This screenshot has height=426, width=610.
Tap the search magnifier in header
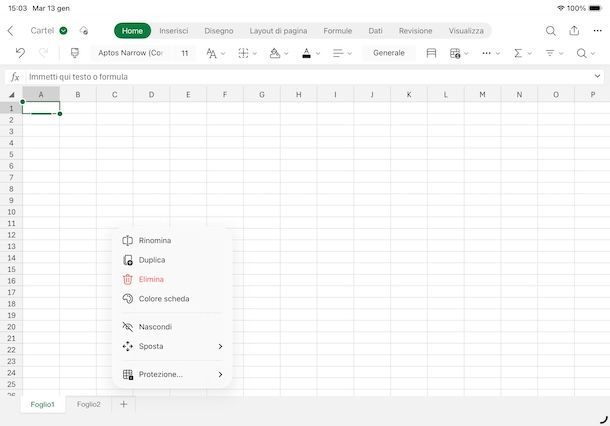tap(550, 31)
